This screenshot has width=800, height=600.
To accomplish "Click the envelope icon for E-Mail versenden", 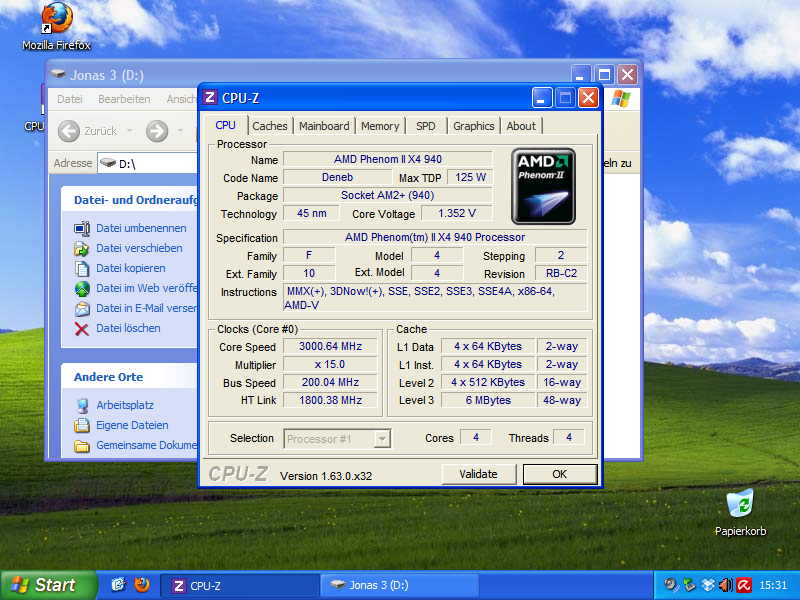I will point(82,309).
